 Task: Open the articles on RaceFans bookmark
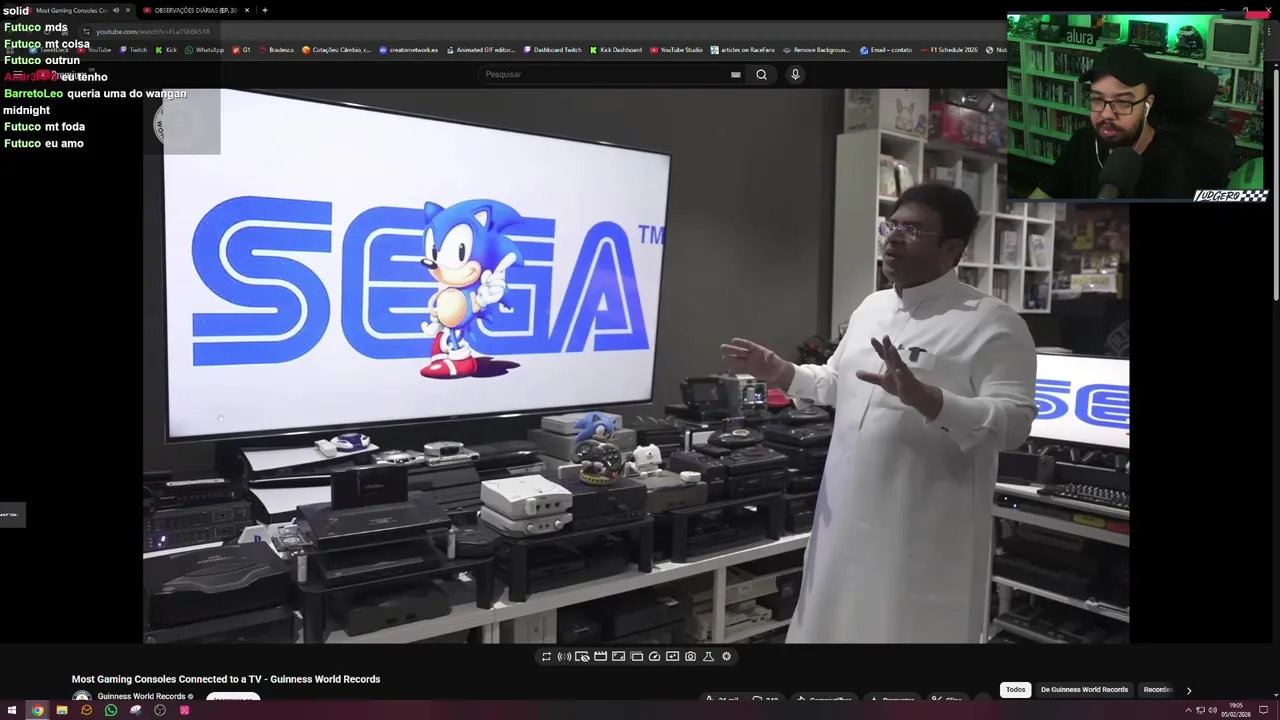point(744,50)
